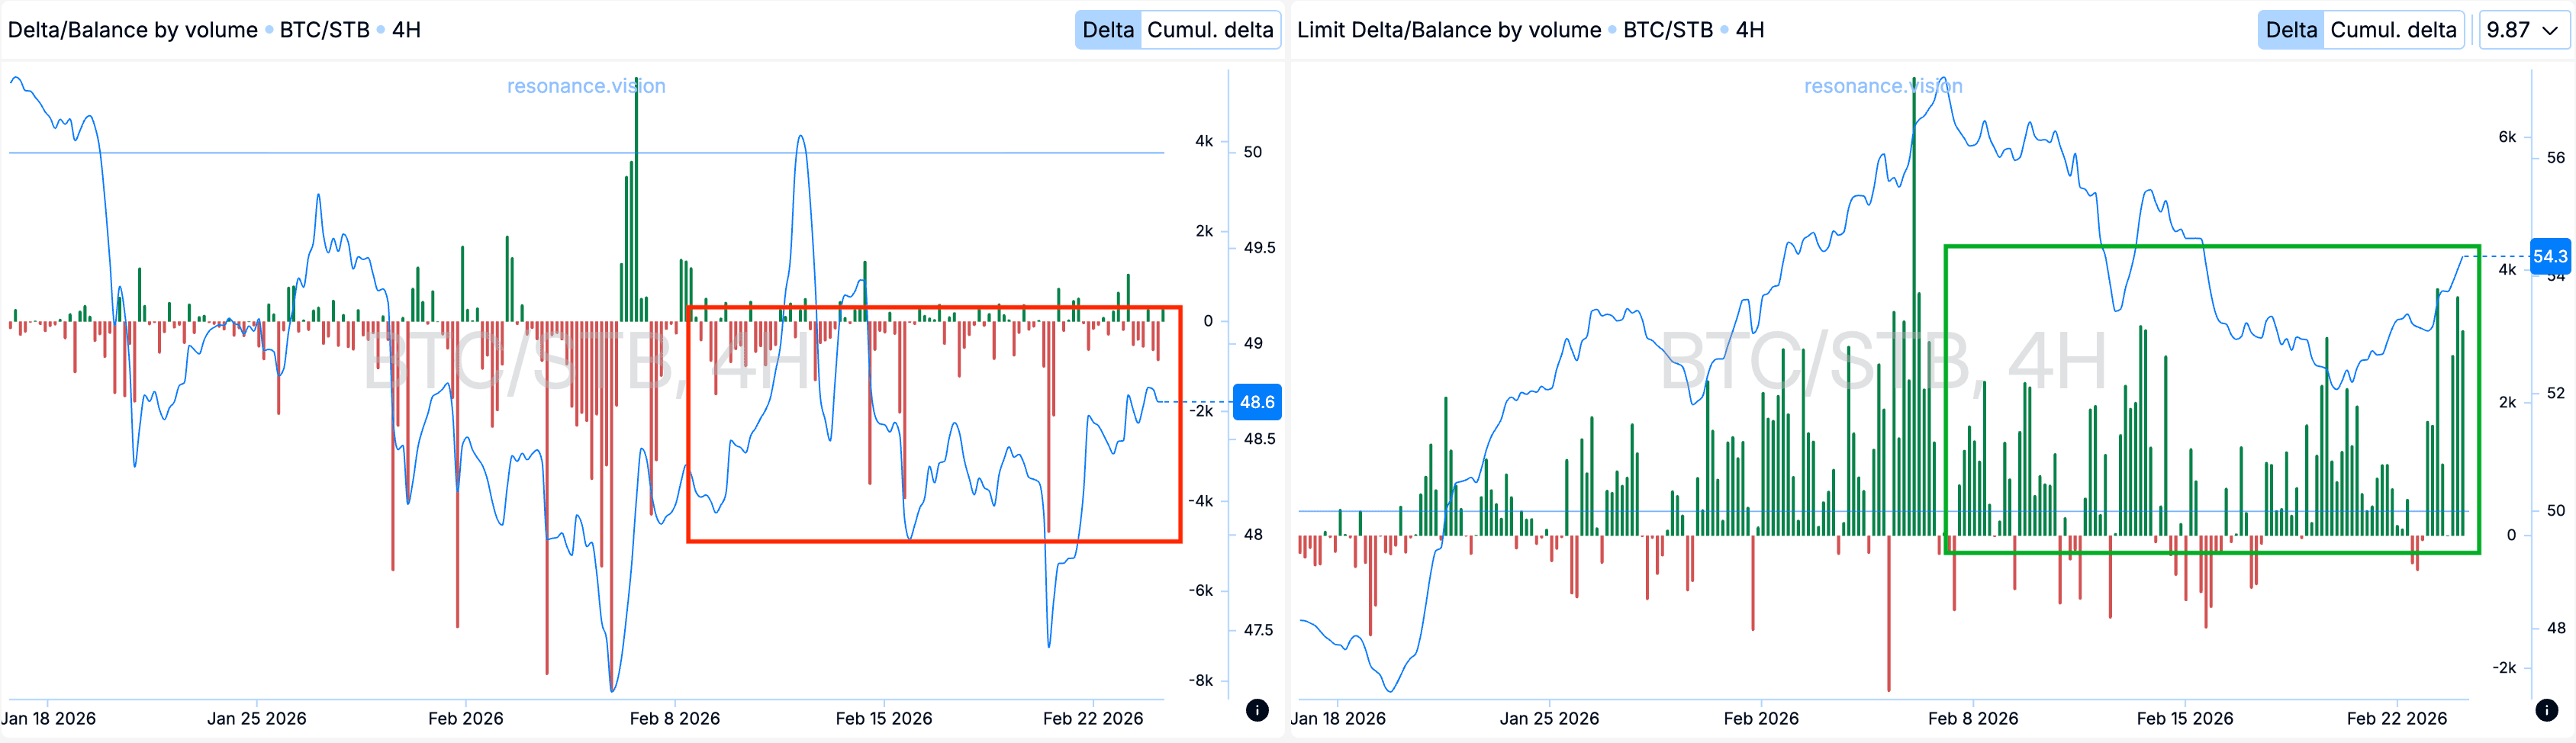Click the Feb 15 2026 axis label
This screenshot has width=2576, height=743.
tap(884, 718)
